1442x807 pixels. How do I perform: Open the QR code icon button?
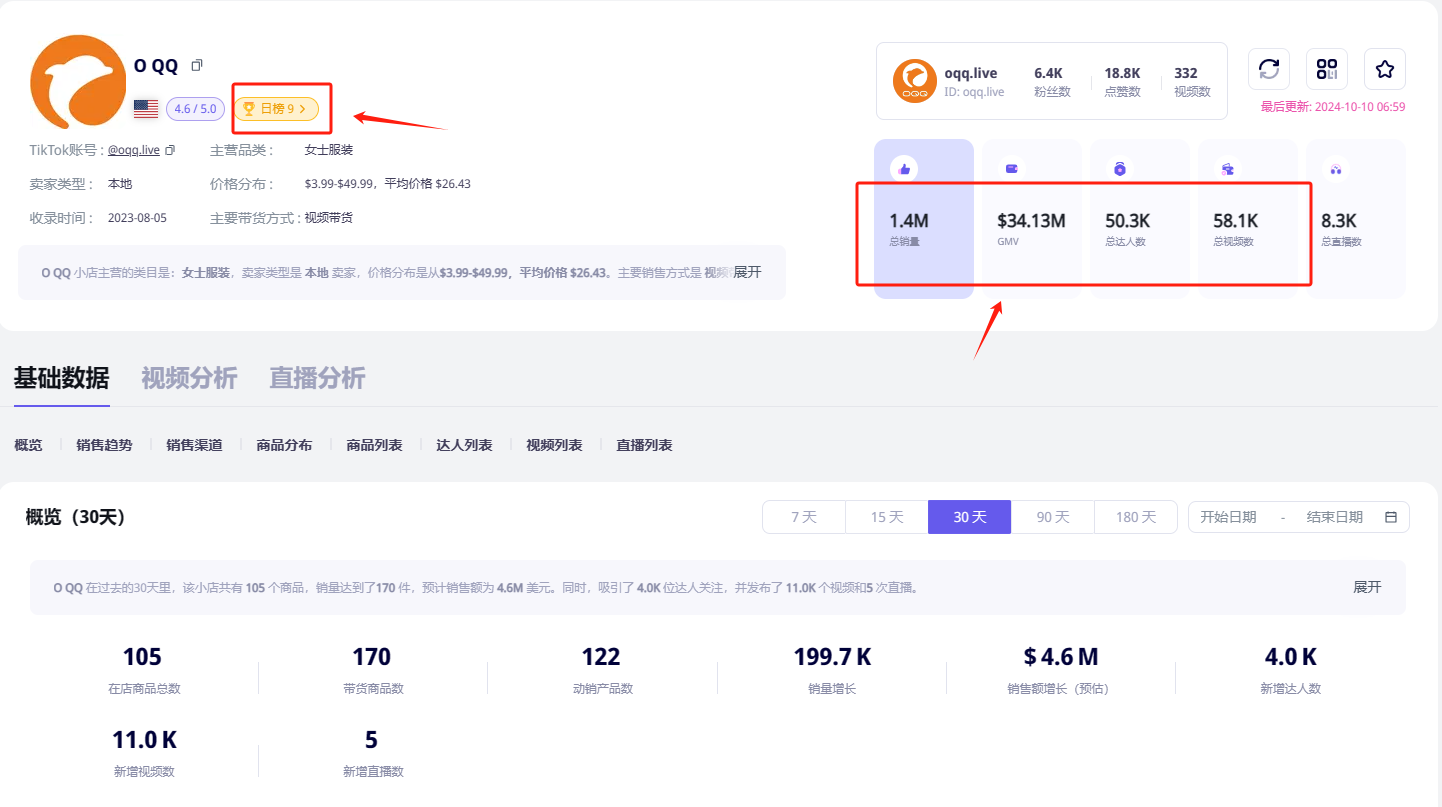point(1326,69)
